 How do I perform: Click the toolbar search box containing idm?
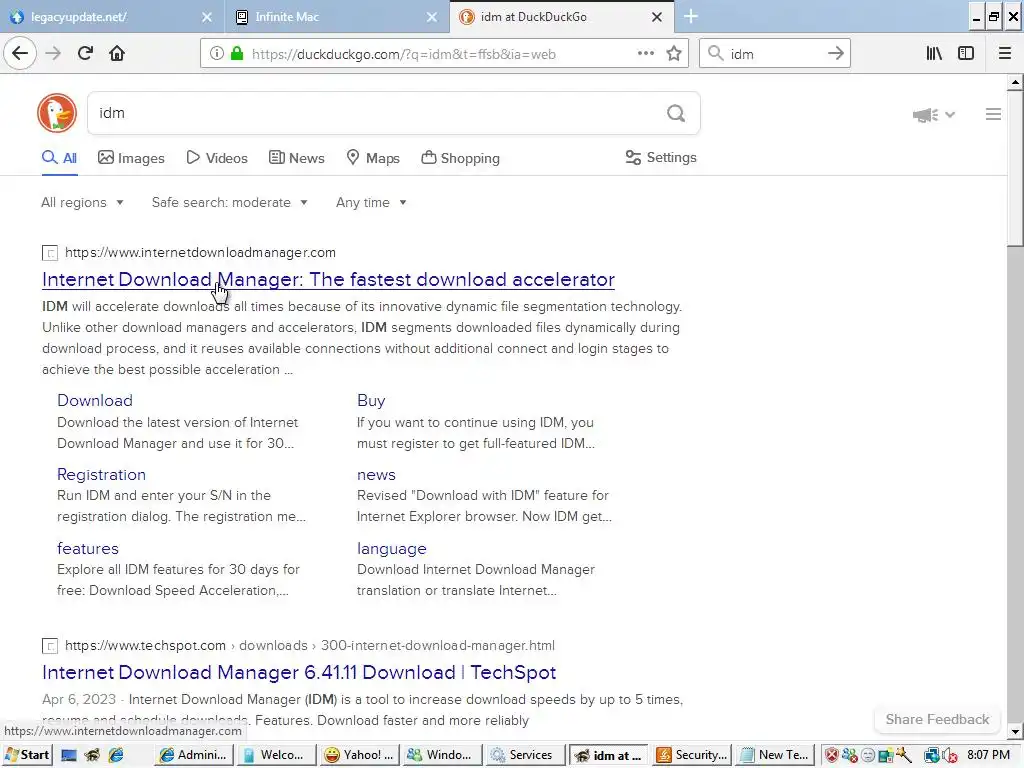pyautogui.click(x=775, y=54)
